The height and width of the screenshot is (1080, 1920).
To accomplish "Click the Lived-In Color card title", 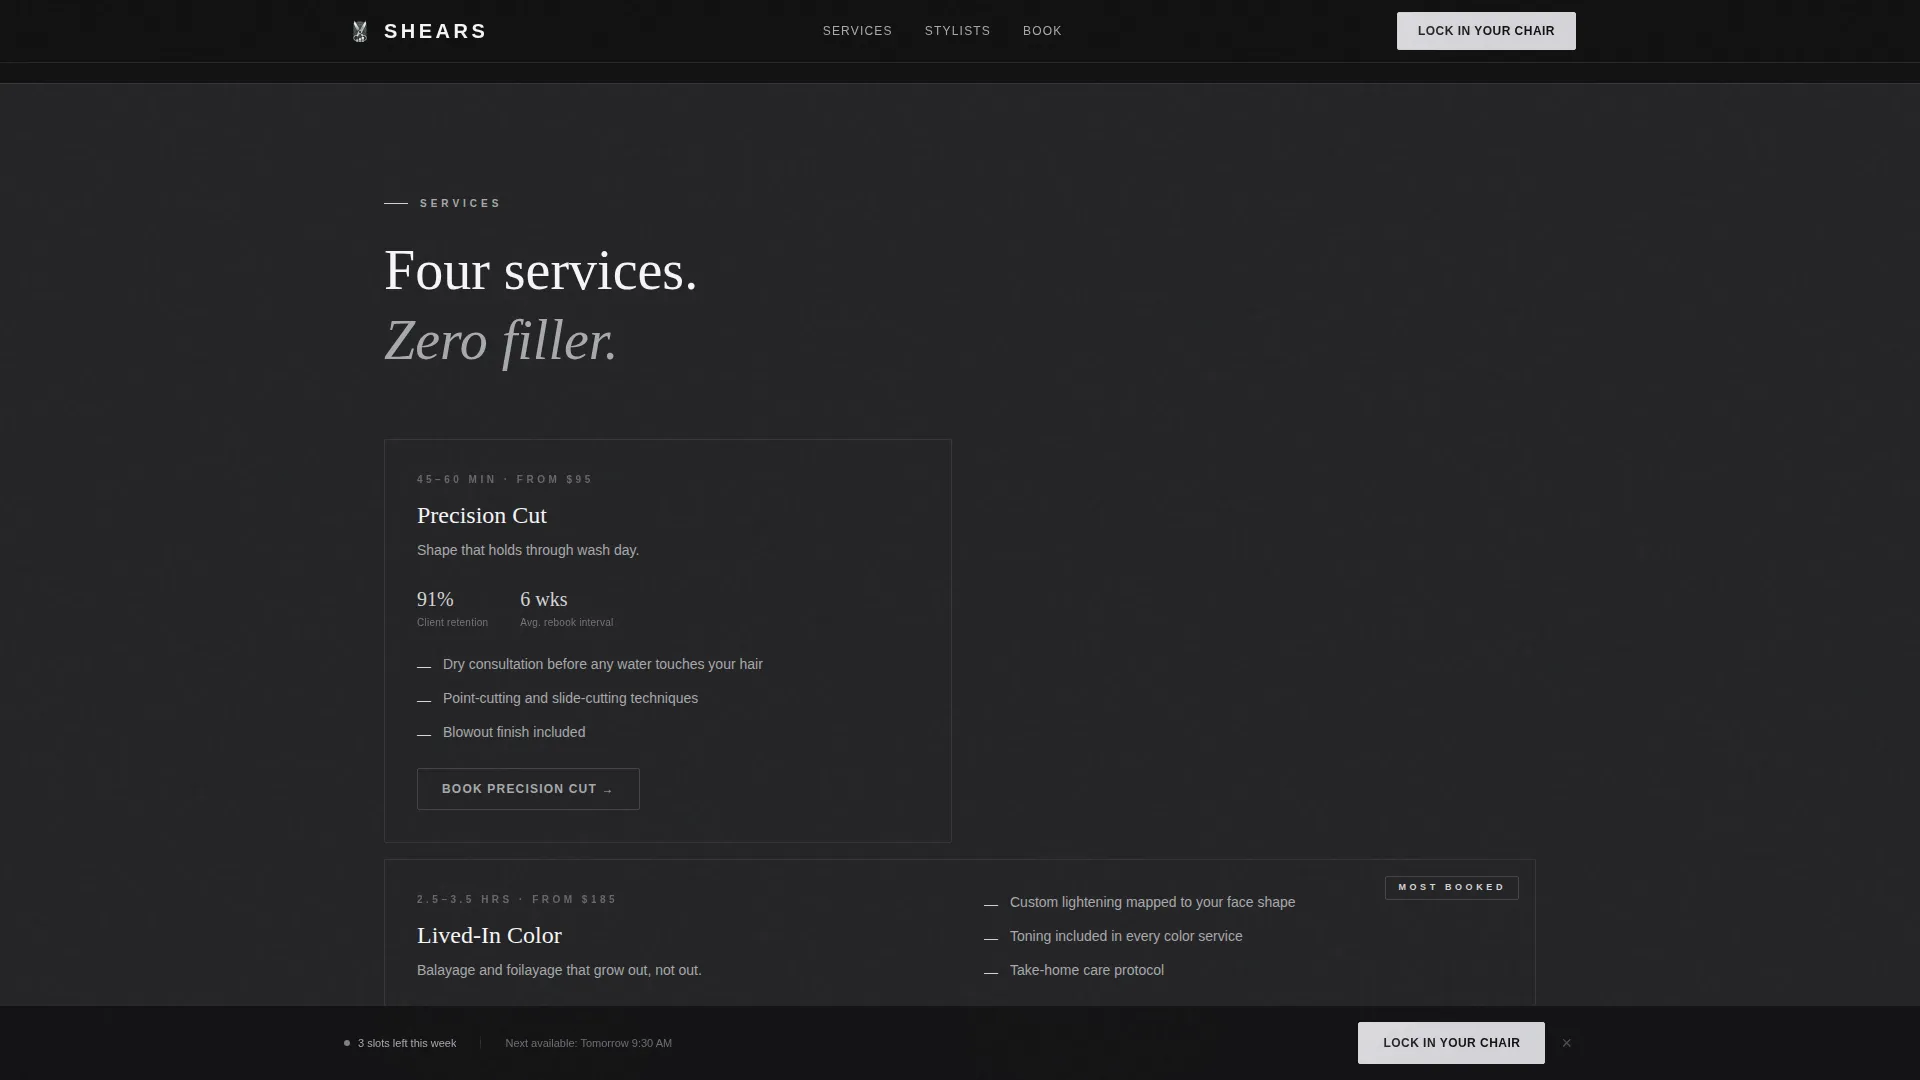I will pyautogui.click(x=489, y=936).
